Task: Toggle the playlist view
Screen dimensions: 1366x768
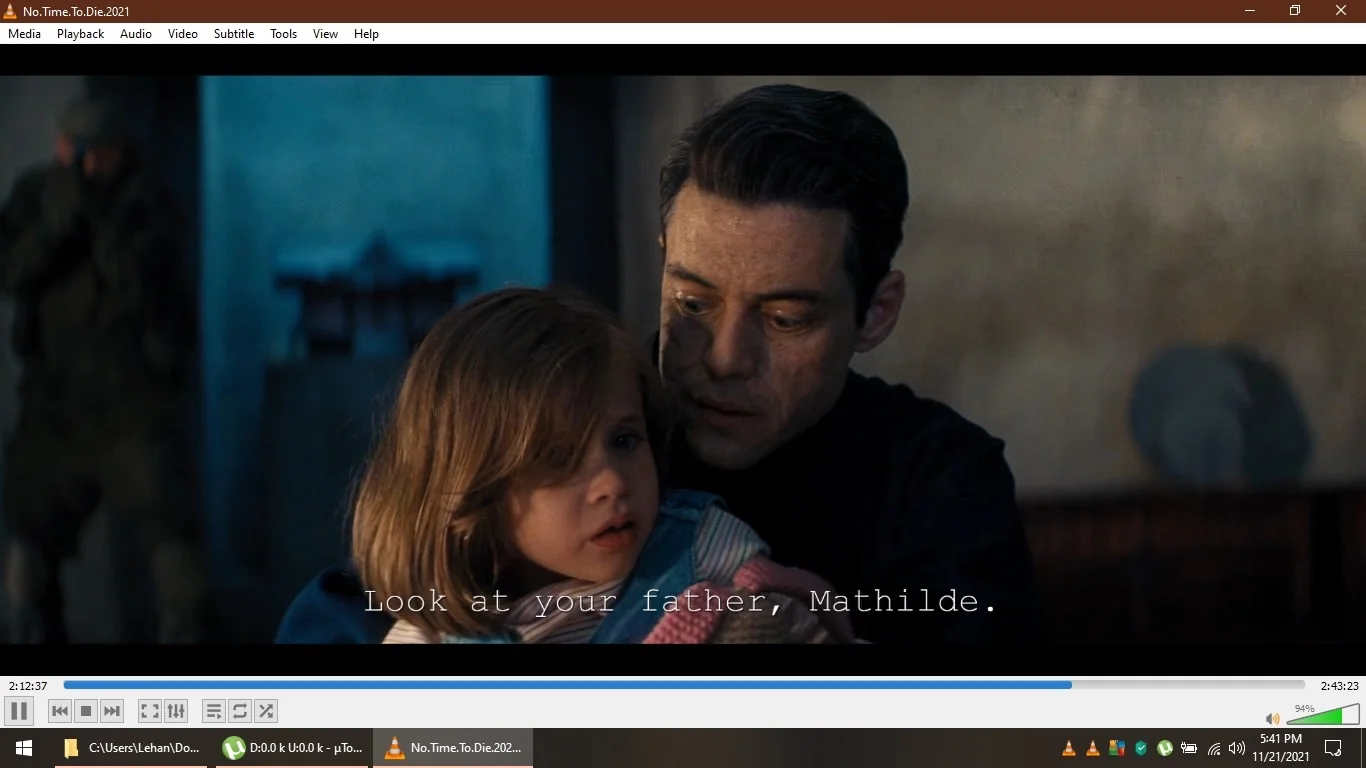Action: 214,711
